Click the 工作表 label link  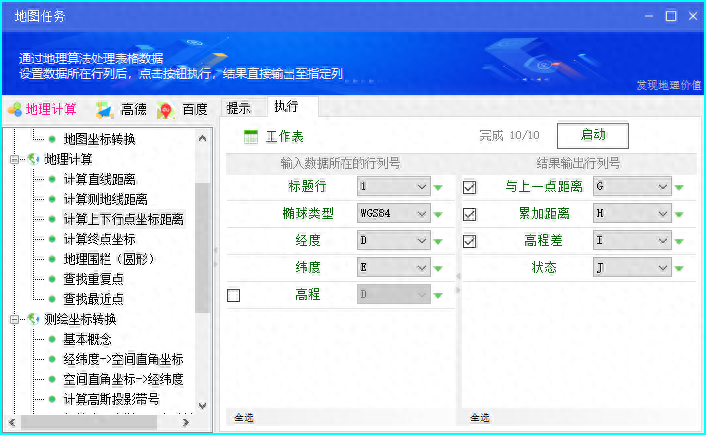coord(285,136)
